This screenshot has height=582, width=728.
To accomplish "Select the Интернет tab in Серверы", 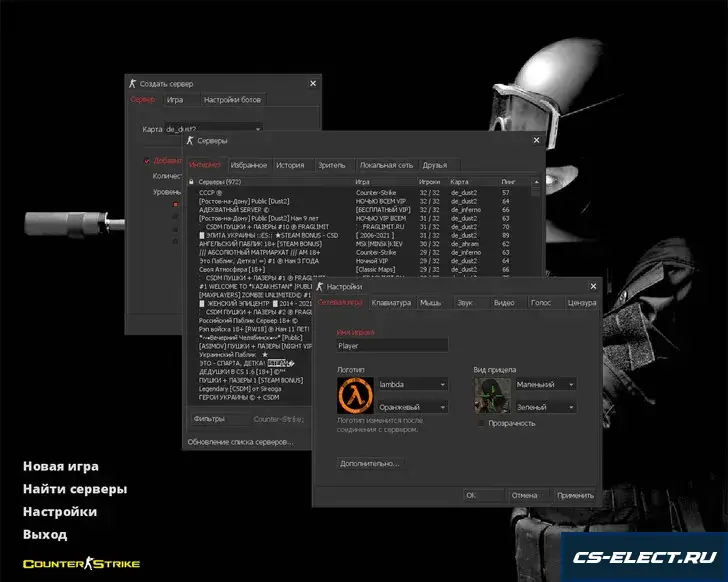I will (205, 165).
